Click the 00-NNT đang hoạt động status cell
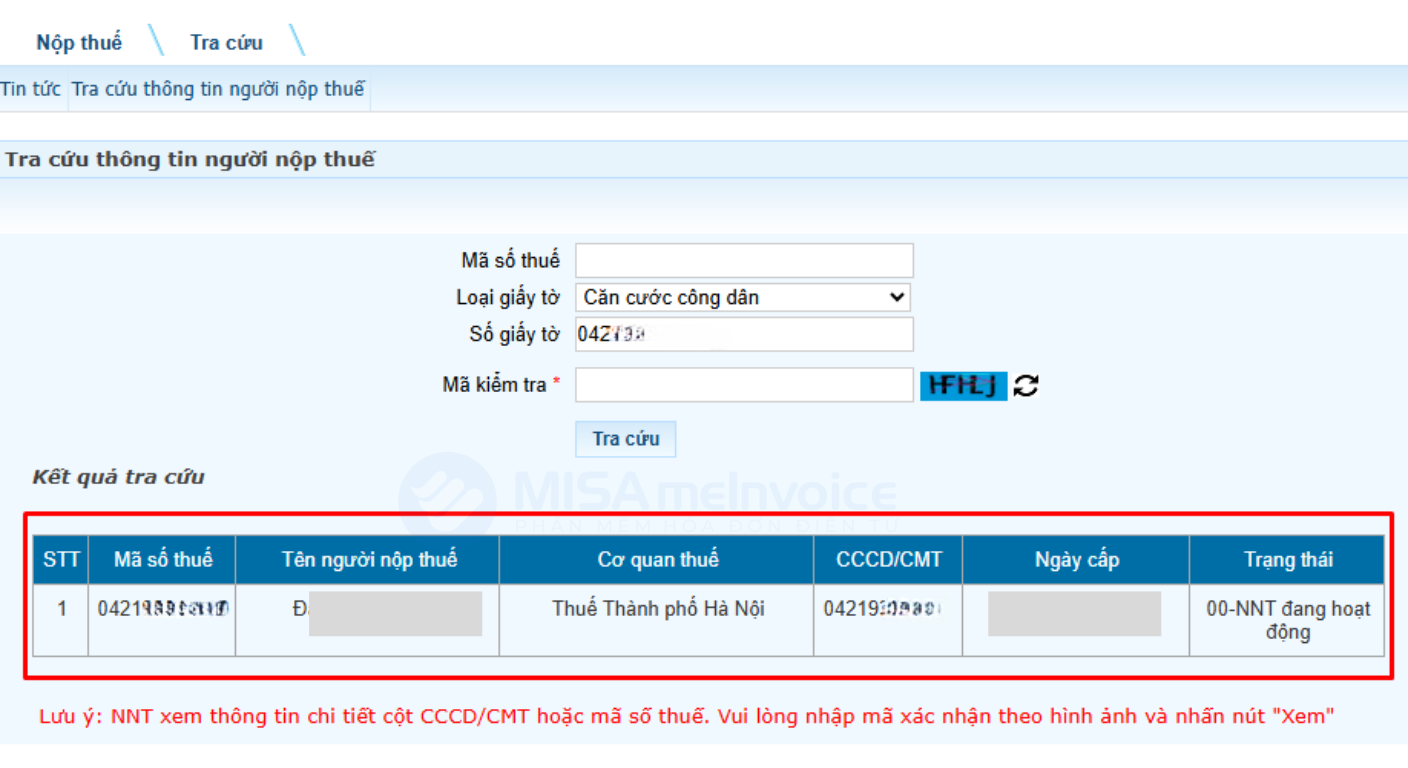Screen dimensions: 1408x768 (x=1287, y=620)
